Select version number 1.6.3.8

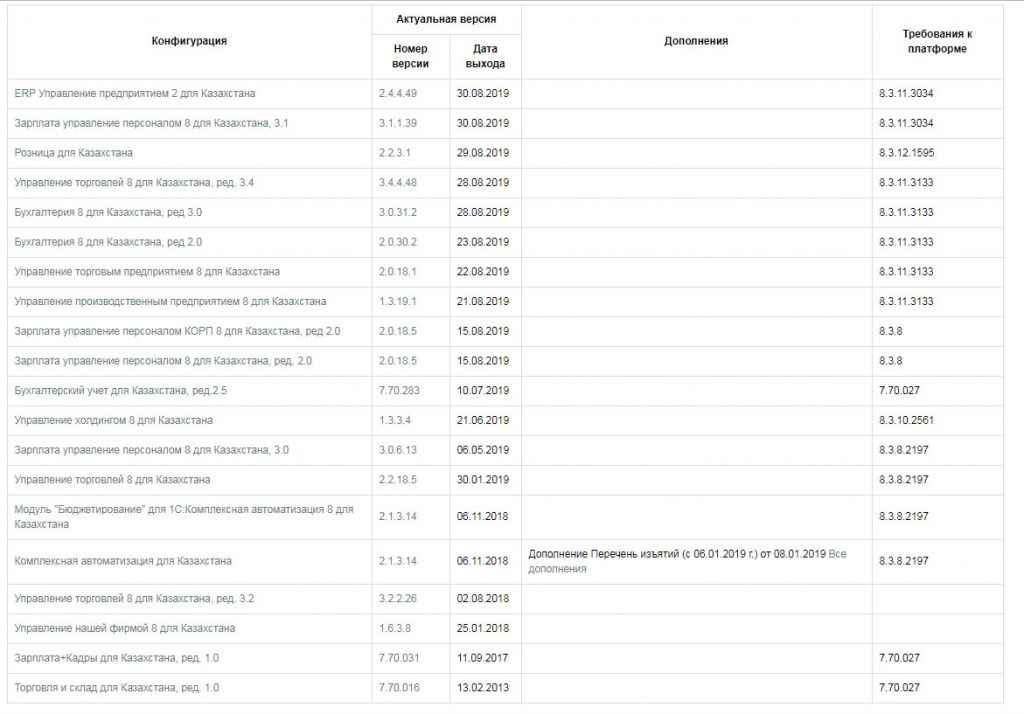(394, 628)
